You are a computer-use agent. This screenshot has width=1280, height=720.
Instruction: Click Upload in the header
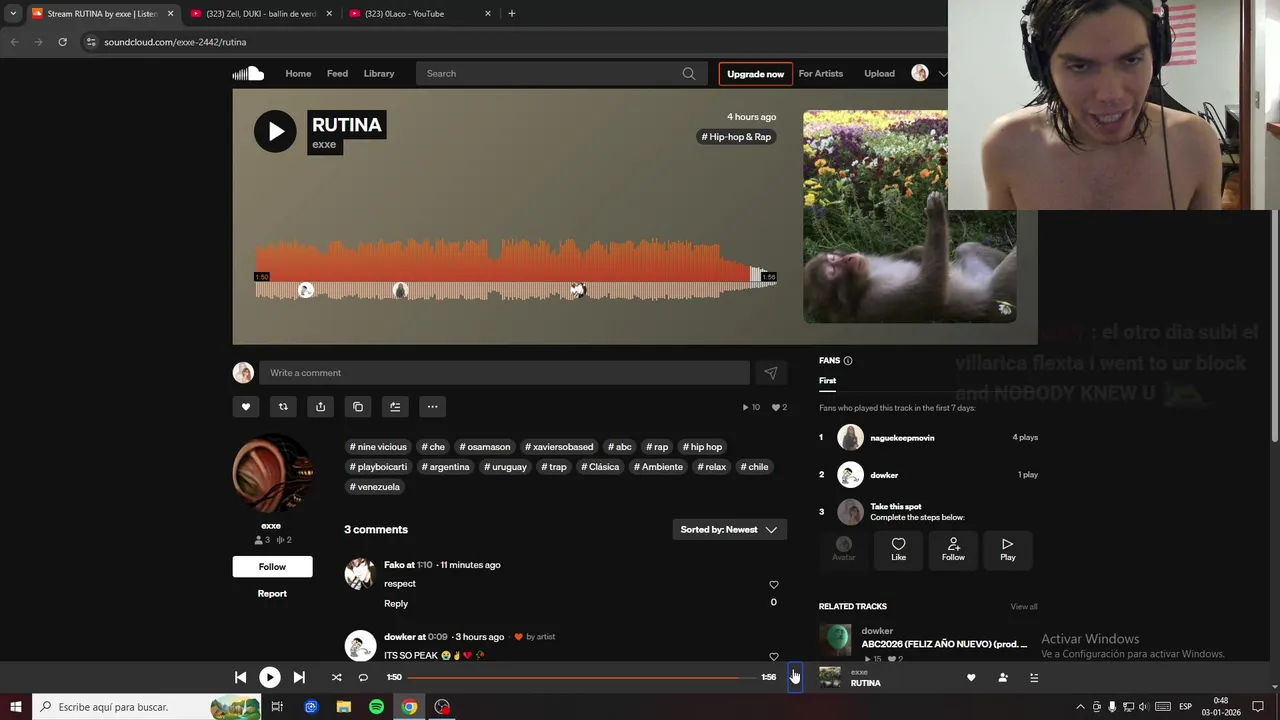point(880,73)
